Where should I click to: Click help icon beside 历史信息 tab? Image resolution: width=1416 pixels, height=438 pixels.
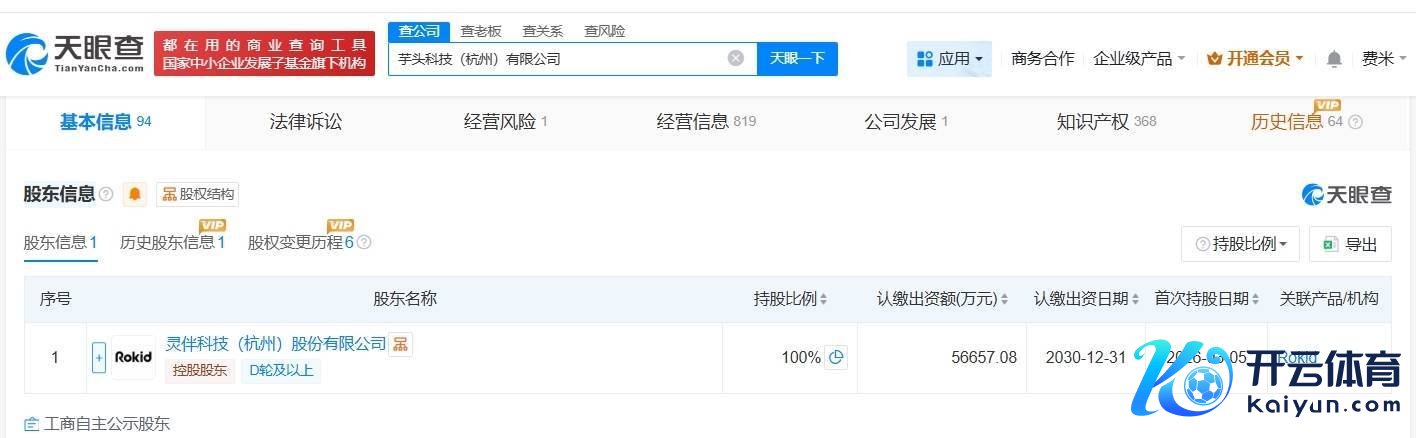click(1355, 122)
